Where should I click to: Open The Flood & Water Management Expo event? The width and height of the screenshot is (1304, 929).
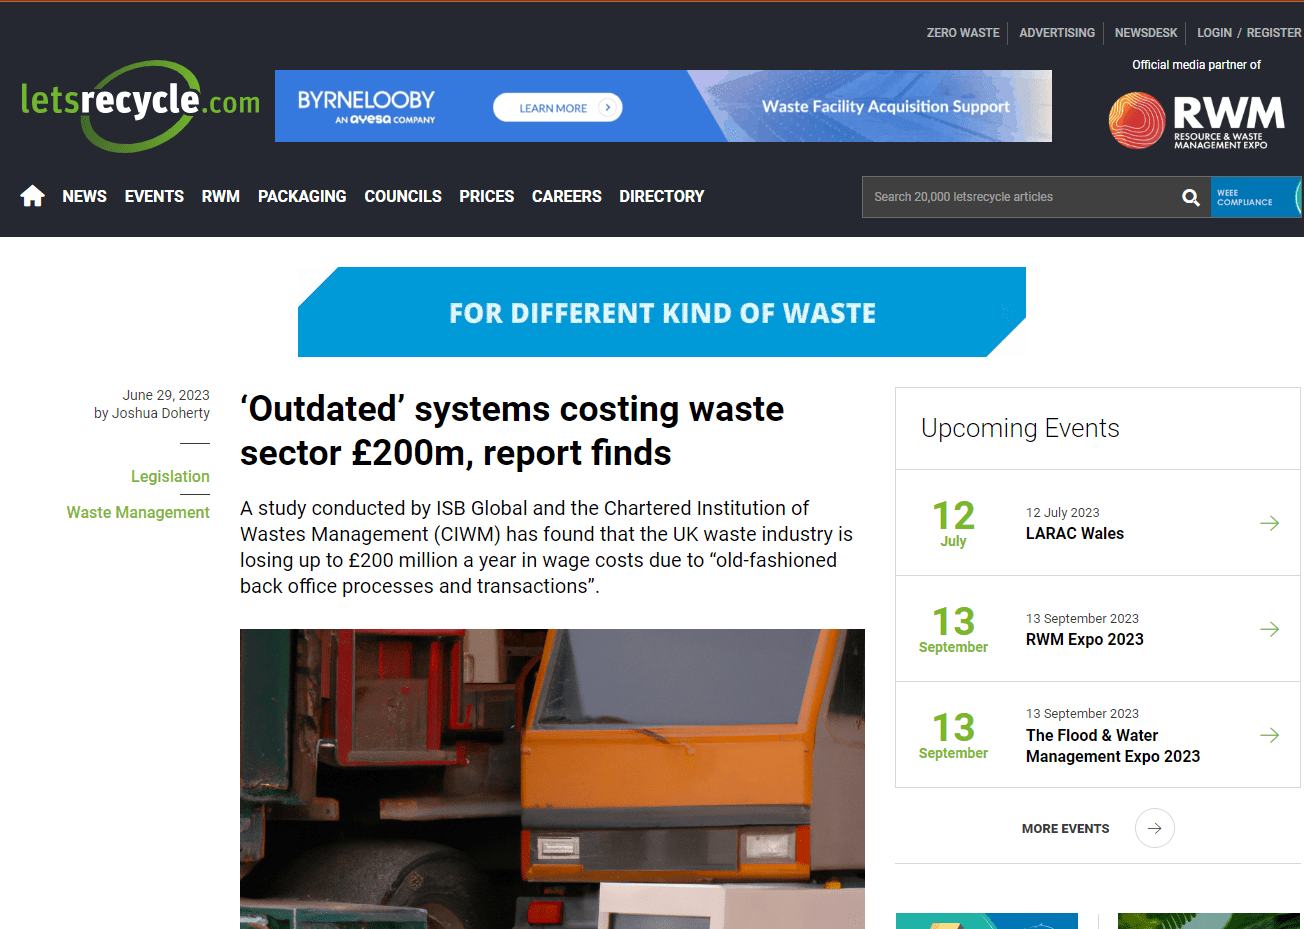[1113, 746]
